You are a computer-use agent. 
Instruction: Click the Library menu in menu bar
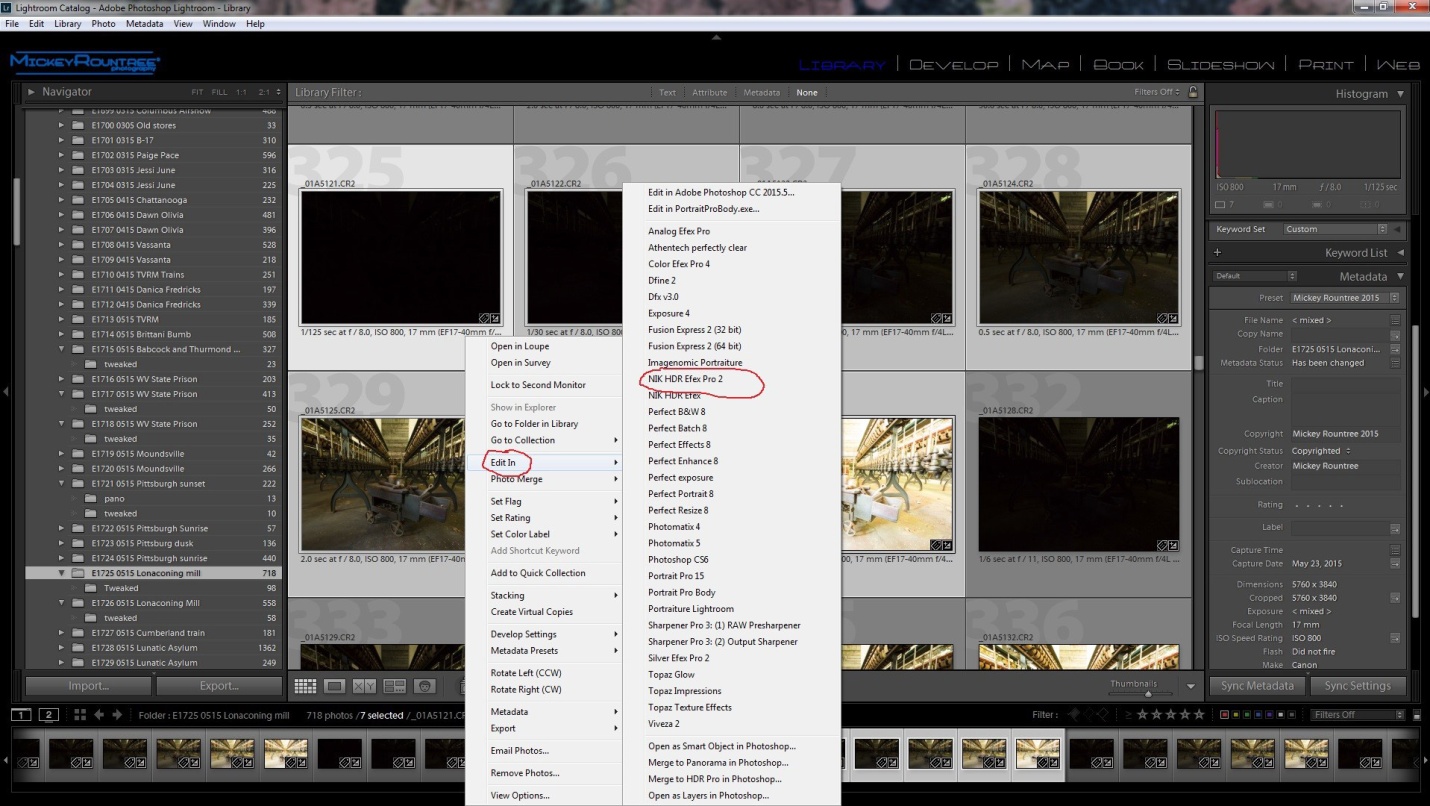pyautogui.click(x=68, y=23)
